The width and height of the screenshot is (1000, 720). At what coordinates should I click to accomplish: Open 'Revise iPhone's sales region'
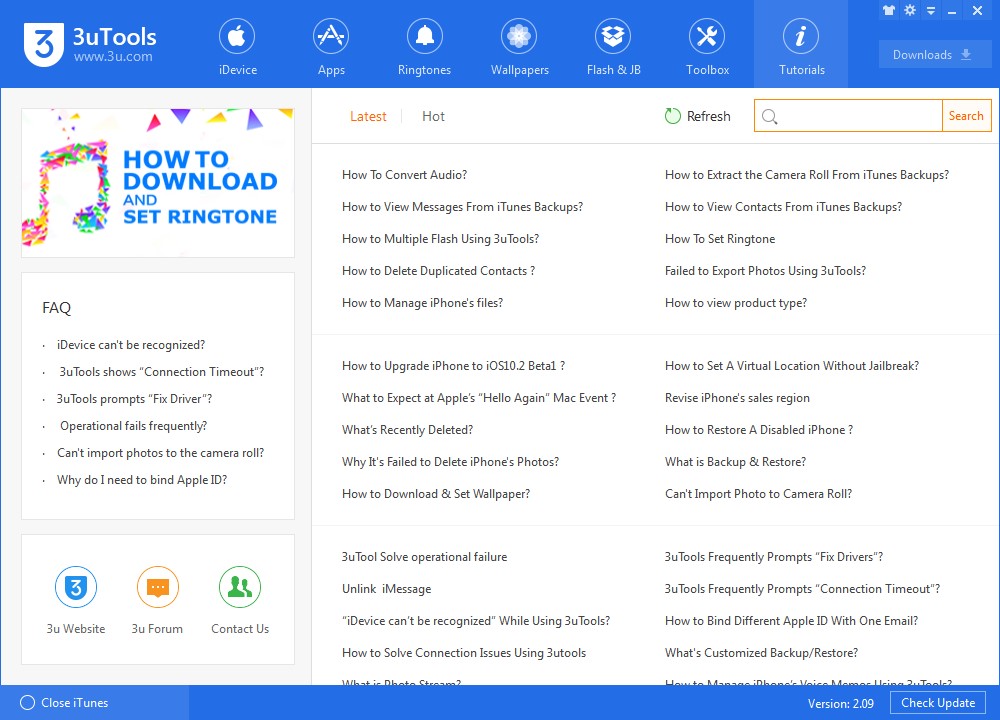click(737, 398)
